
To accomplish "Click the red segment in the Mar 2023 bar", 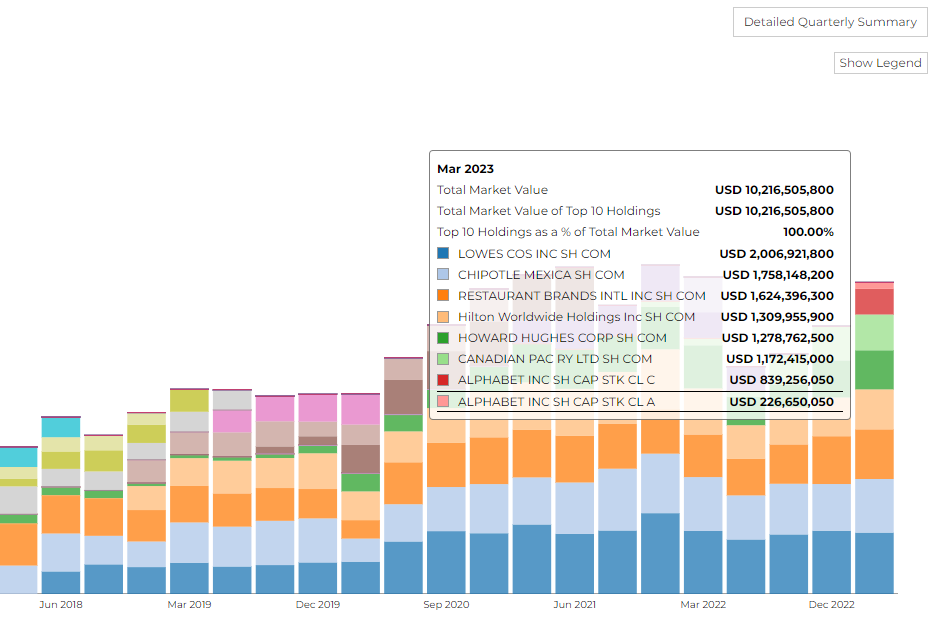I will (874, 301).
